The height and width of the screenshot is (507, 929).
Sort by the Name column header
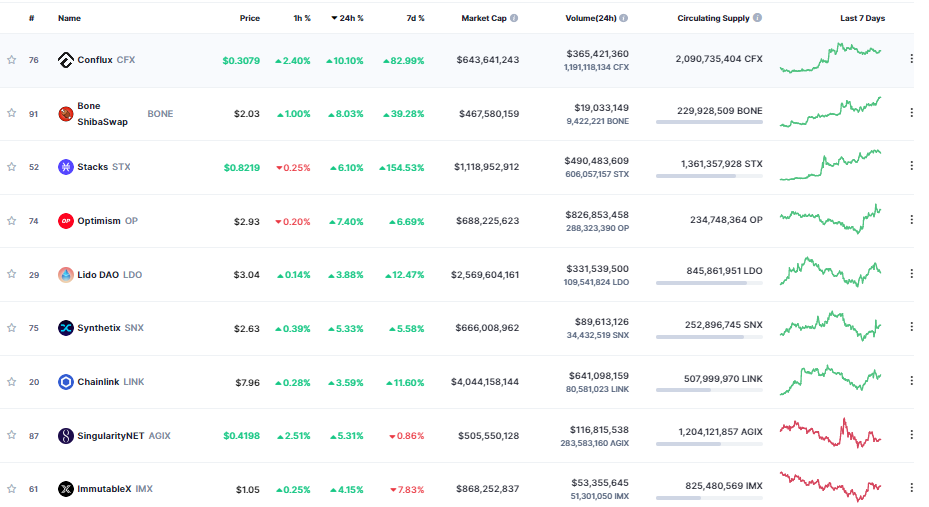[69, 18]
